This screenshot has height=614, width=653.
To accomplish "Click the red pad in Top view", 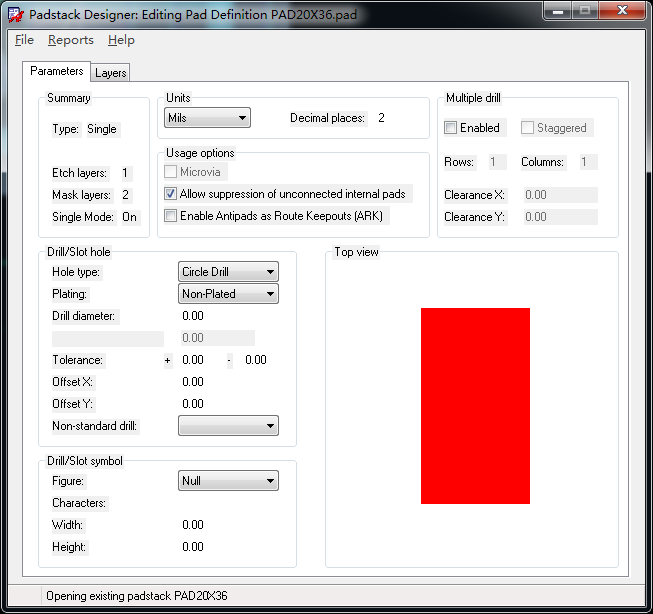I will (x=475, y=406).
